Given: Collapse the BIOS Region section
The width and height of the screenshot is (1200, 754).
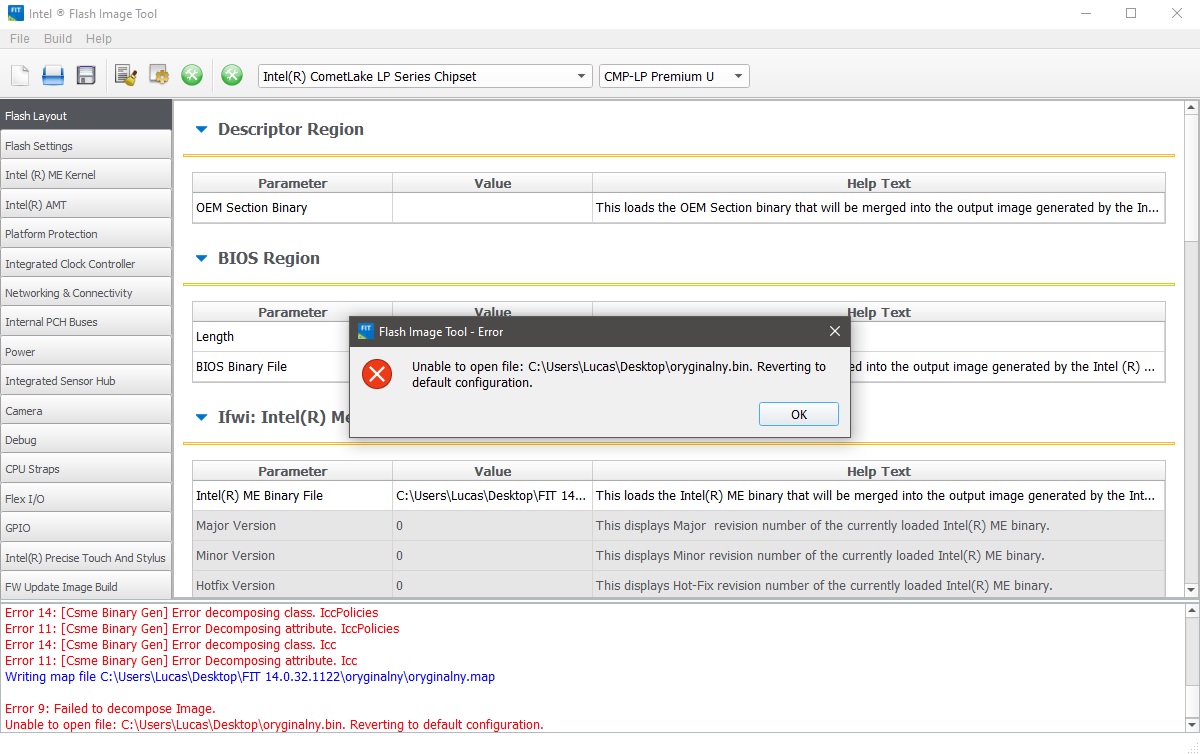Looking at the screenshot, I should point(201,259).
